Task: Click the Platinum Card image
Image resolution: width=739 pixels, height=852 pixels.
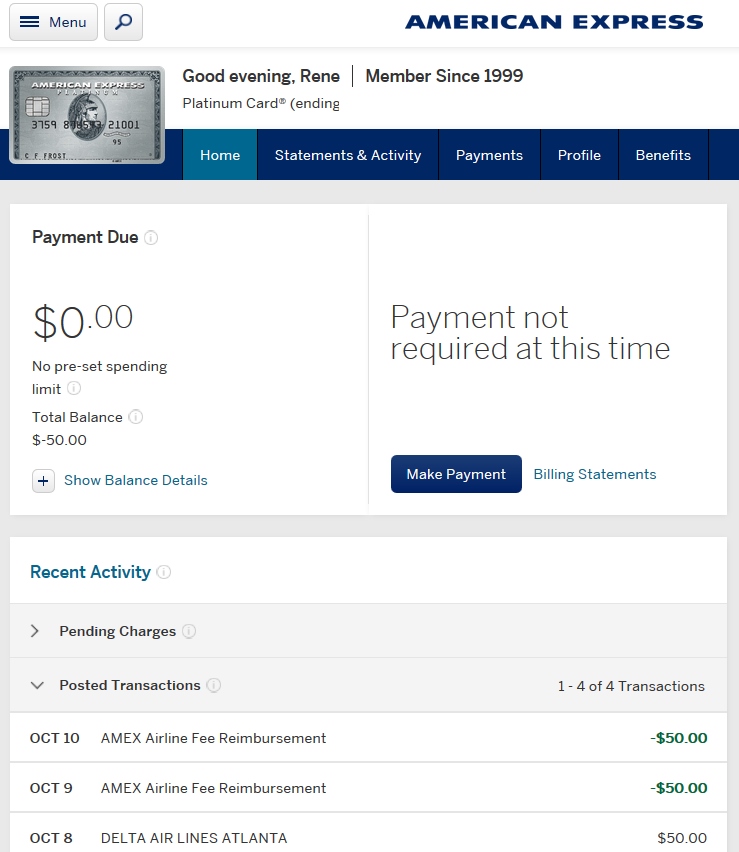Action: tap(87, 115)
